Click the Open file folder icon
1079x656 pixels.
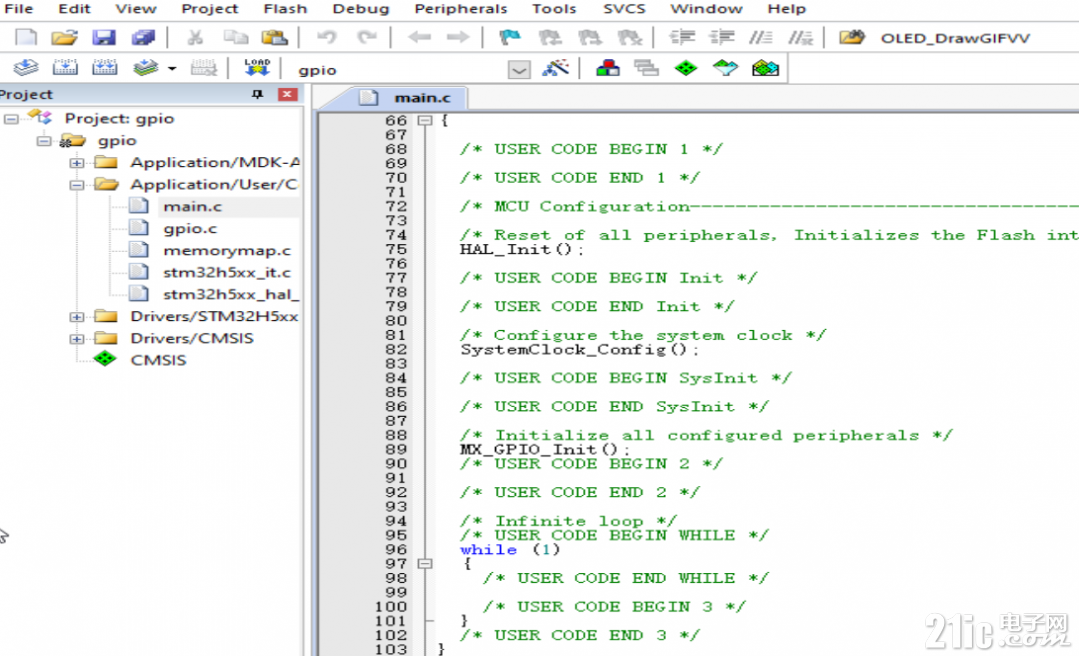64,37
